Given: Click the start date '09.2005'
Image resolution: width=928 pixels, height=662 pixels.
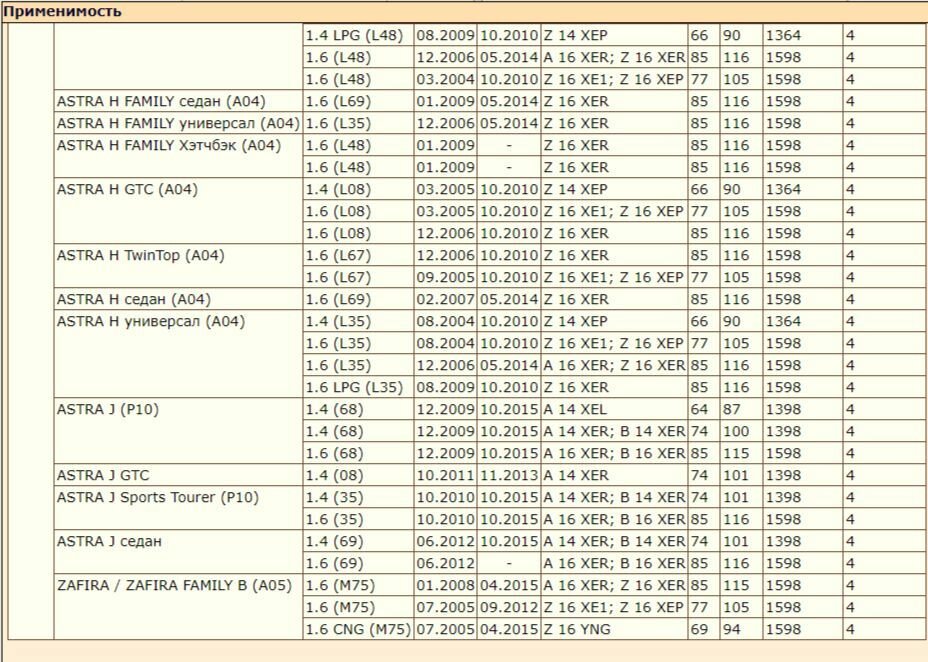Looking at the screenshot, I should 446,277.
